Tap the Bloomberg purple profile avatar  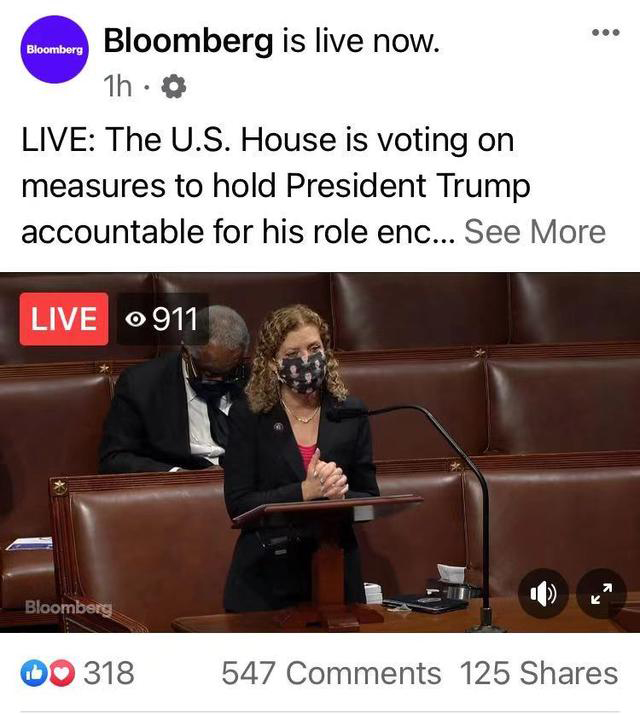(55, 49)
